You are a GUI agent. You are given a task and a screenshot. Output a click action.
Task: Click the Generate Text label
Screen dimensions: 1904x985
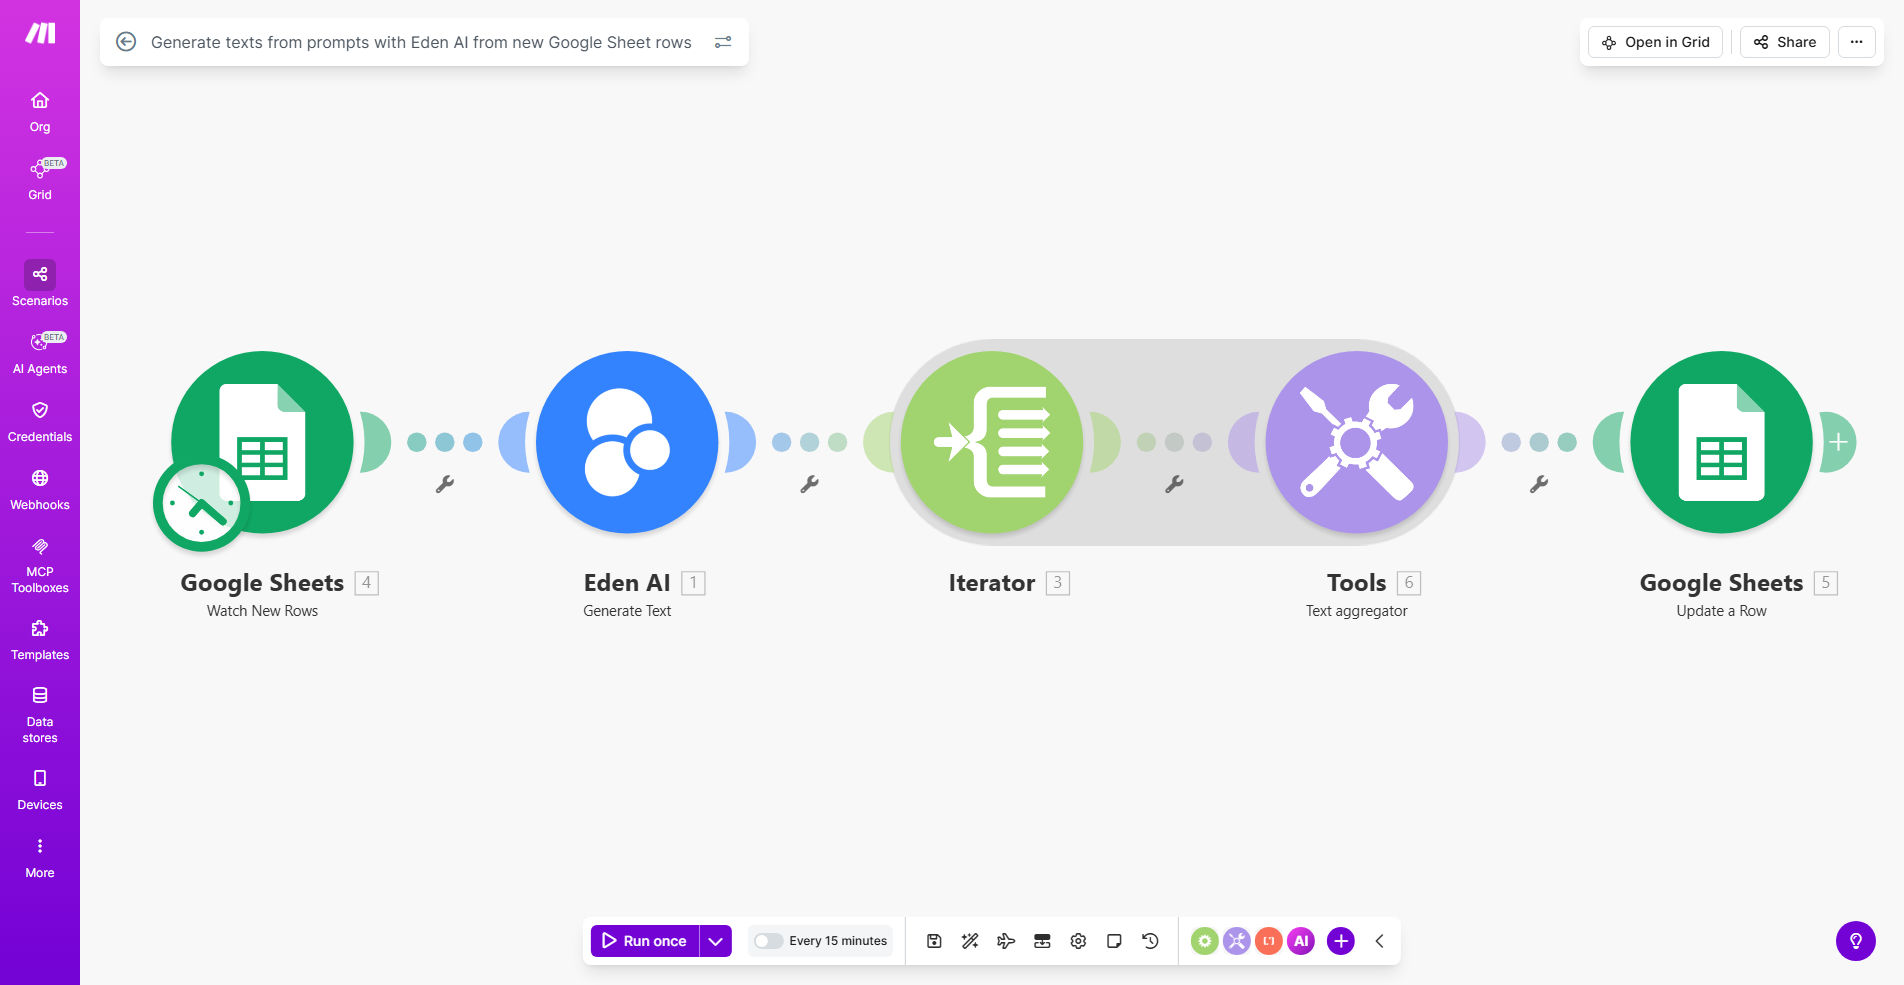point(627,611)
